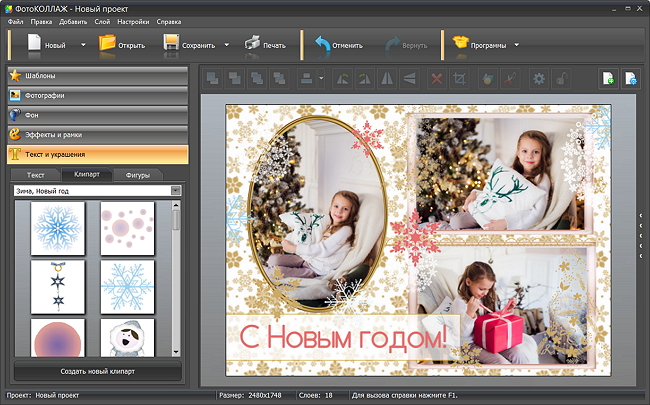The width and height of the screenshot is (650, 405).
Task: Switch to the Фигуры tab
Action: [138, 175]
